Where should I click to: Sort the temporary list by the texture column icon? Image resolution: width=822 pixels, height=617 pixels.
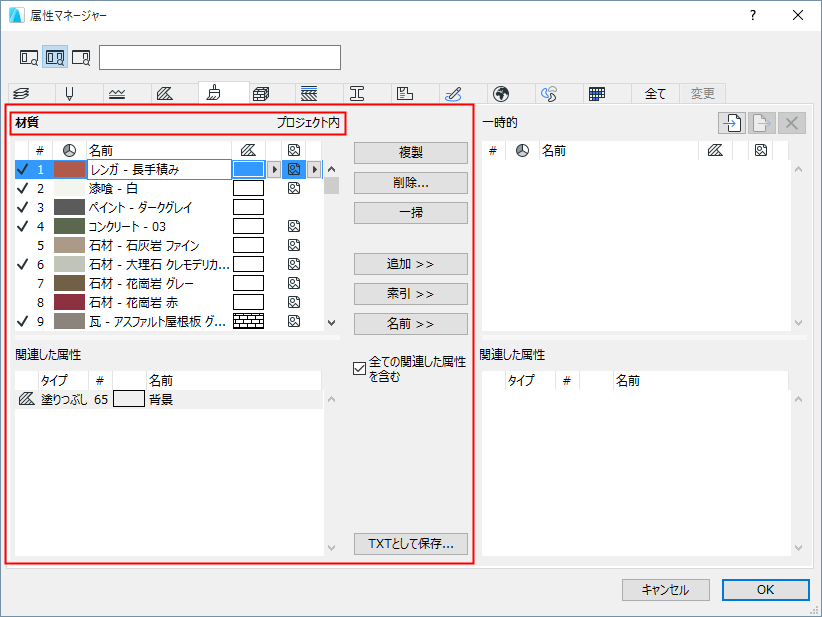pyautogui.click(x=761, y=150)
